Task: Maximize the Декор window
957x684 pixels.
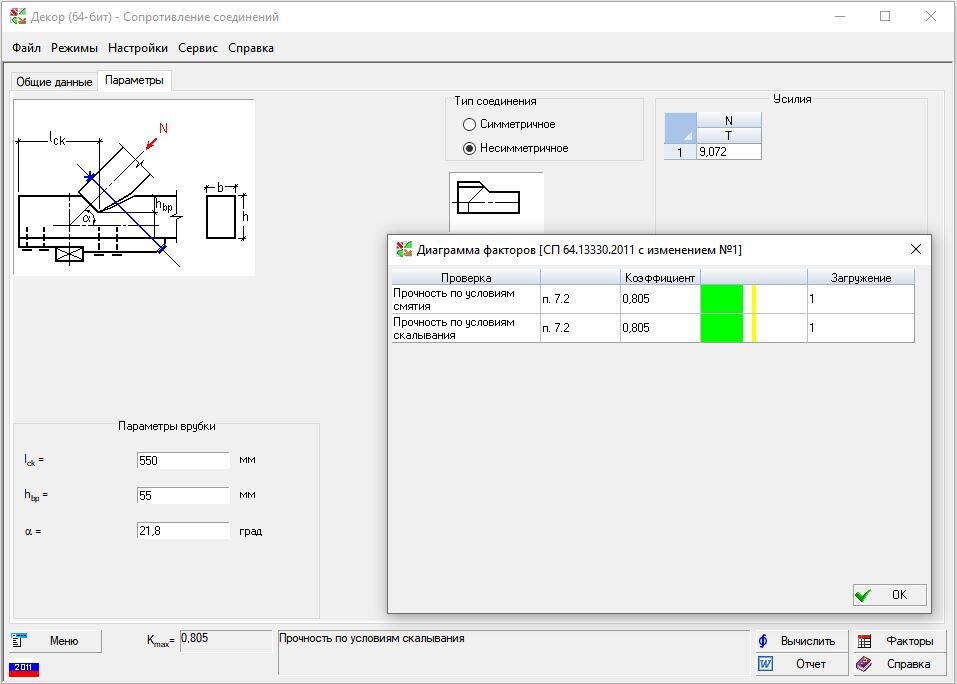Action: (x=885, y=16)
